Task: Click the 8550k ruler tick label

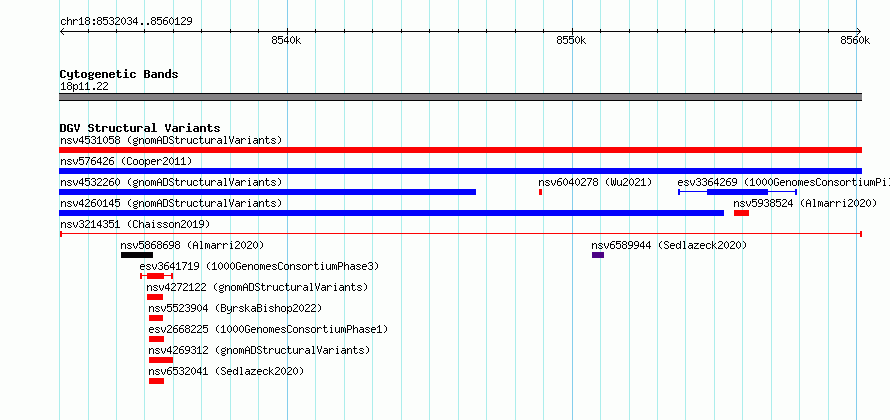Action: (x=572, y=40)
